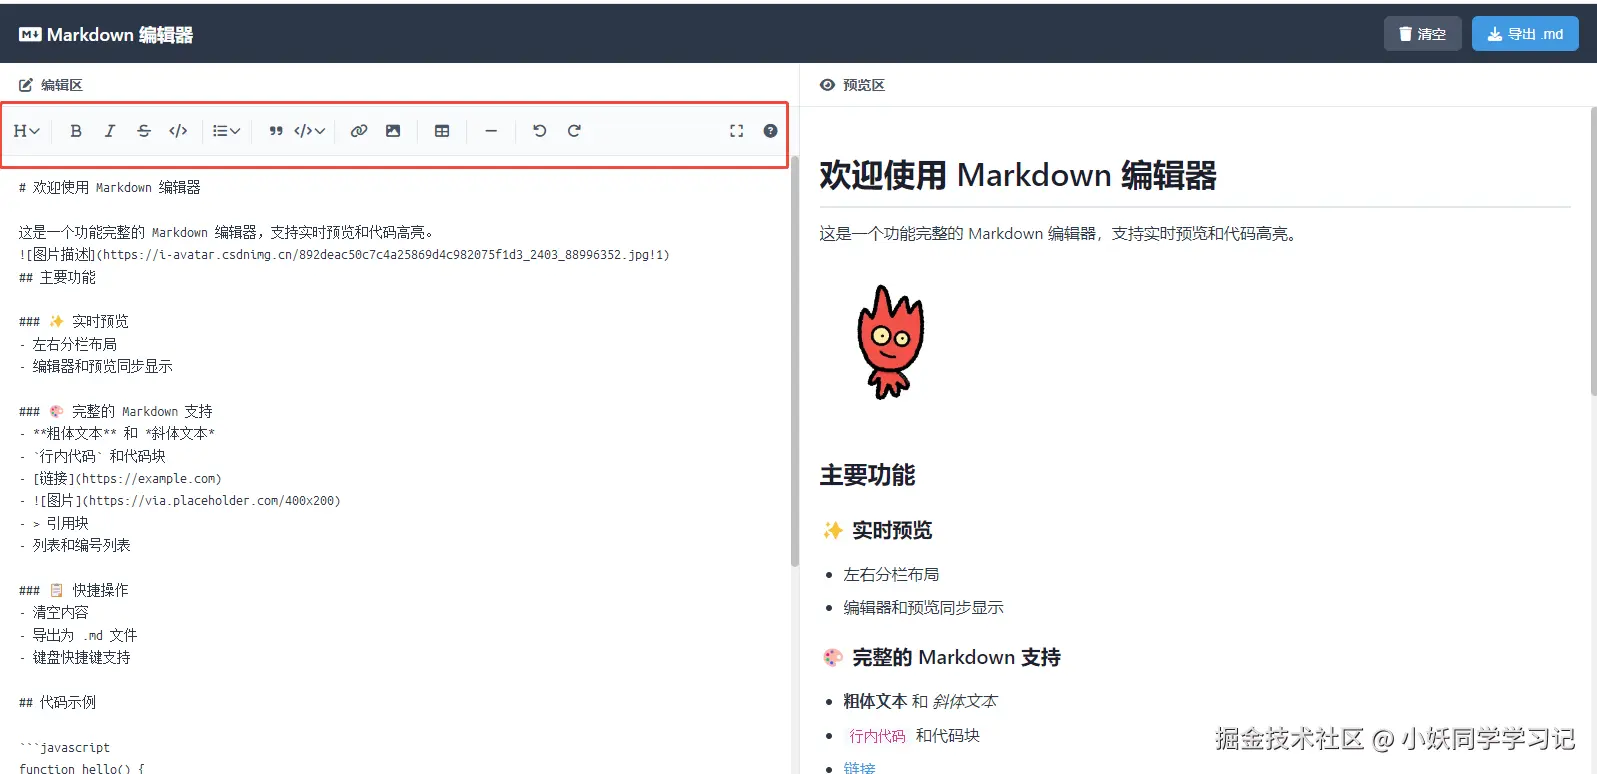Click the '[链接](https://example.com)' editor line
1597x774 pixels.
point(120,478)
